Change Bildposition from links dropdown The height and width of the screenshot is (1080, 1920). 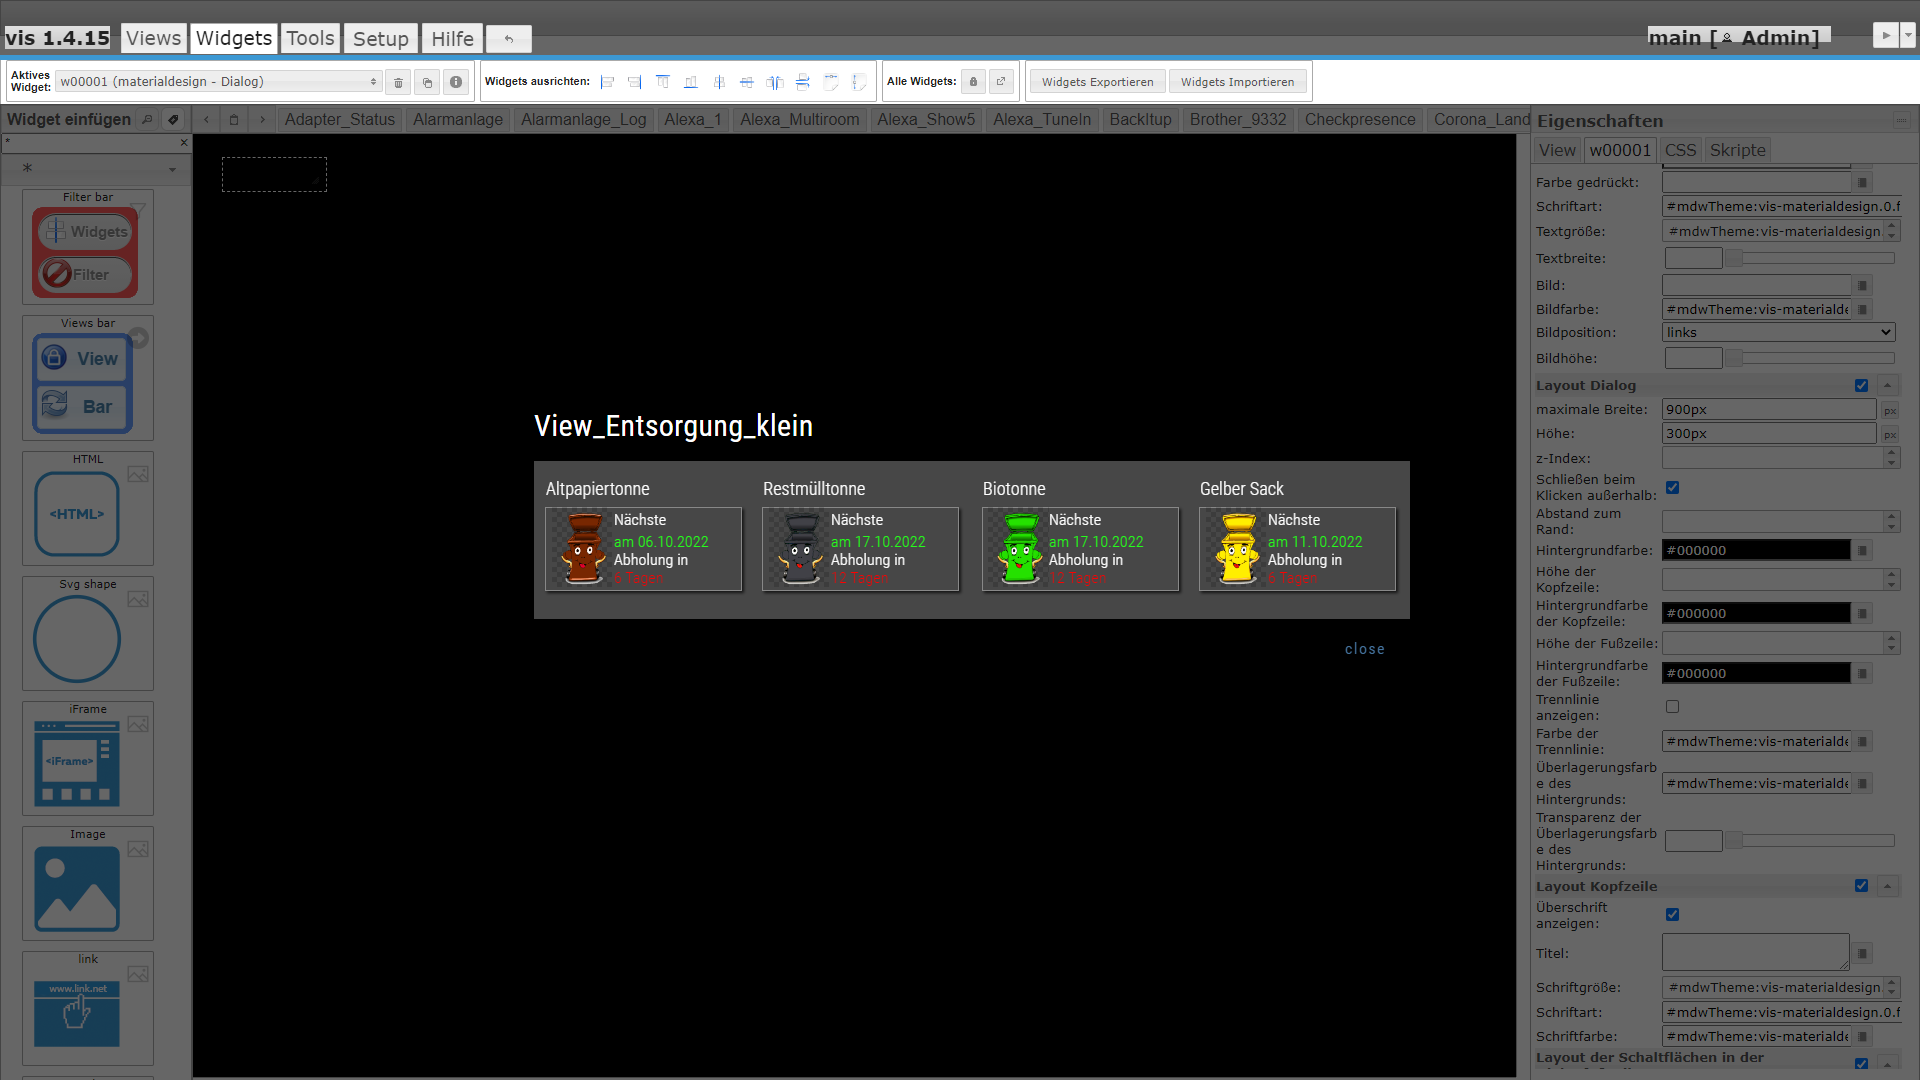[x=1778, y=332]
